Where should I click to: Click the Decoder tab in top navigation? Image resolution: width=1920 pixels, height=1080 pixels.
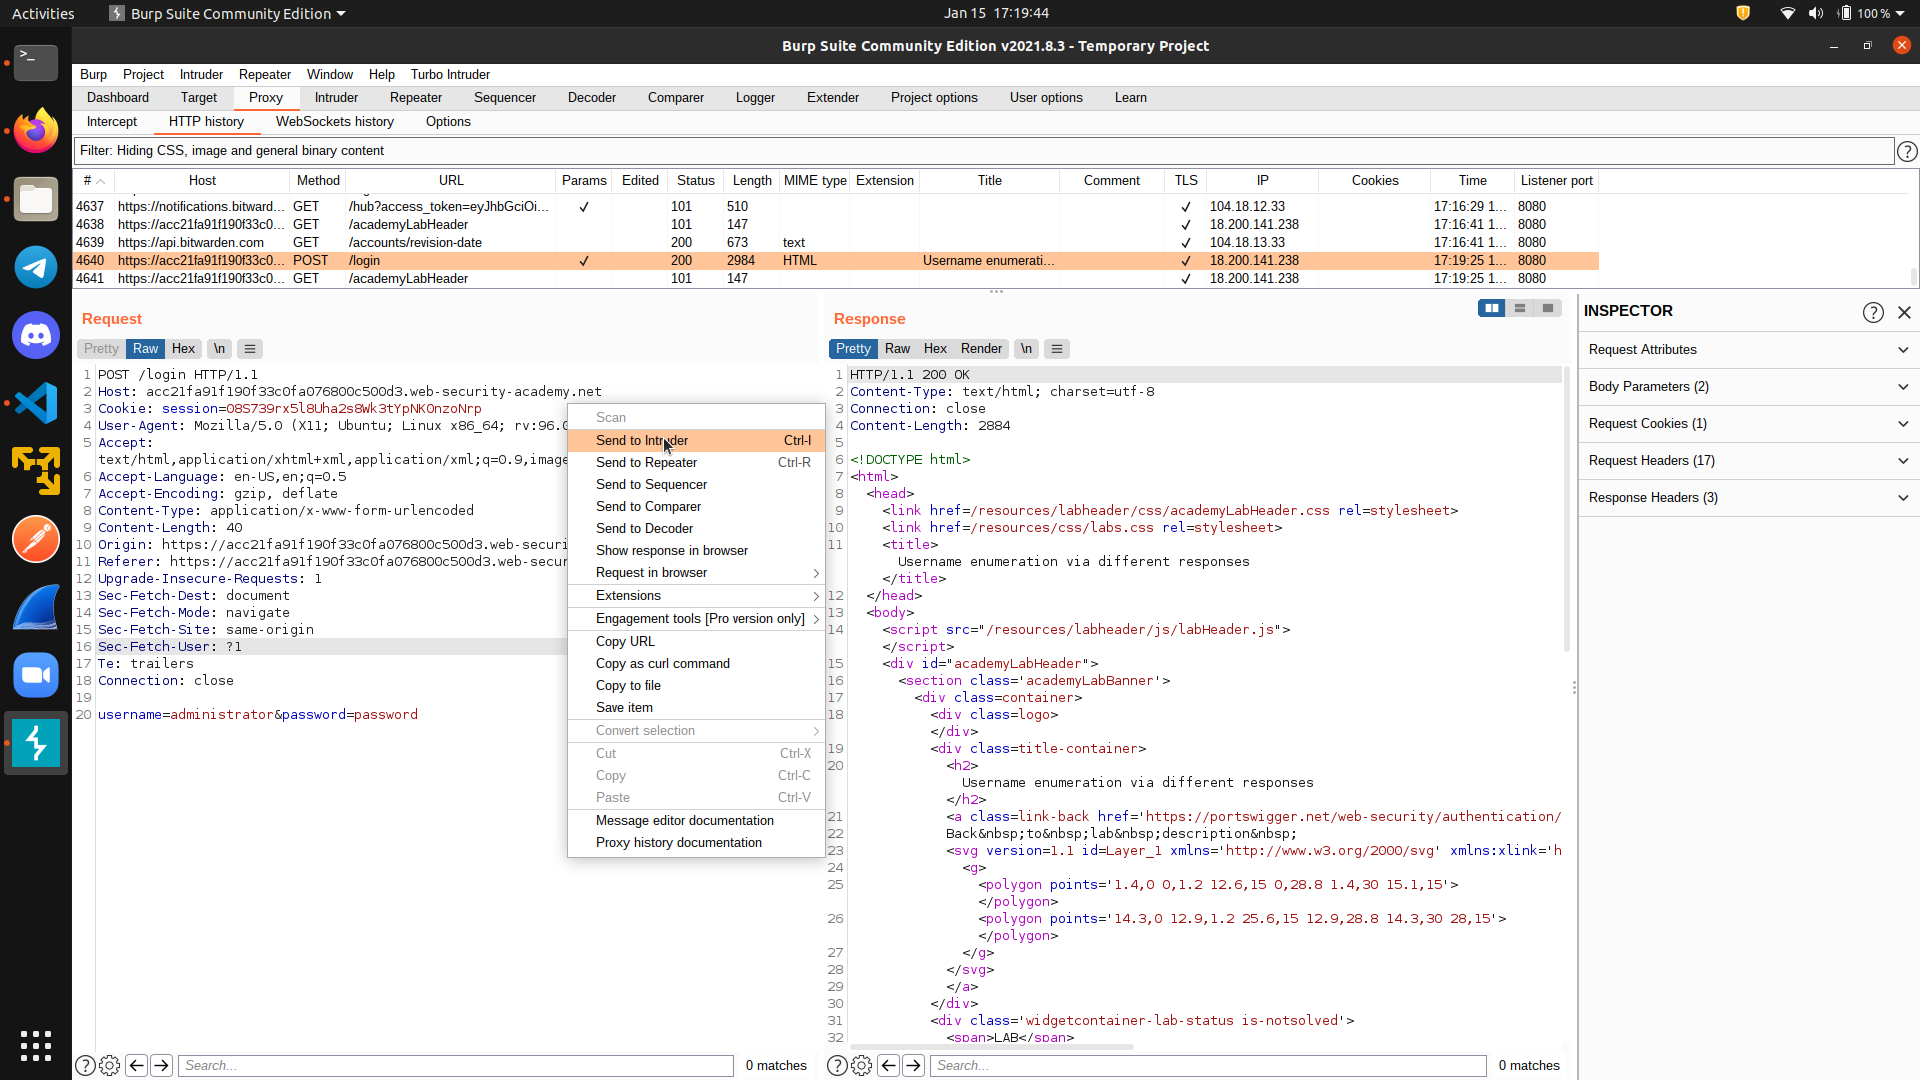tap(592, 98)
